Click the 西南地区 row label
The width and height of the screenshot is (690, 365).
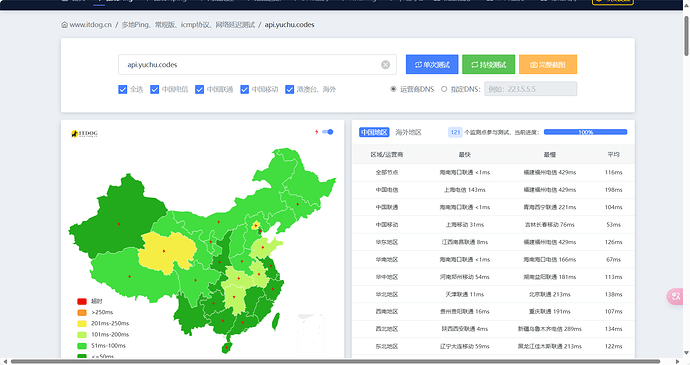pos(387,311)
